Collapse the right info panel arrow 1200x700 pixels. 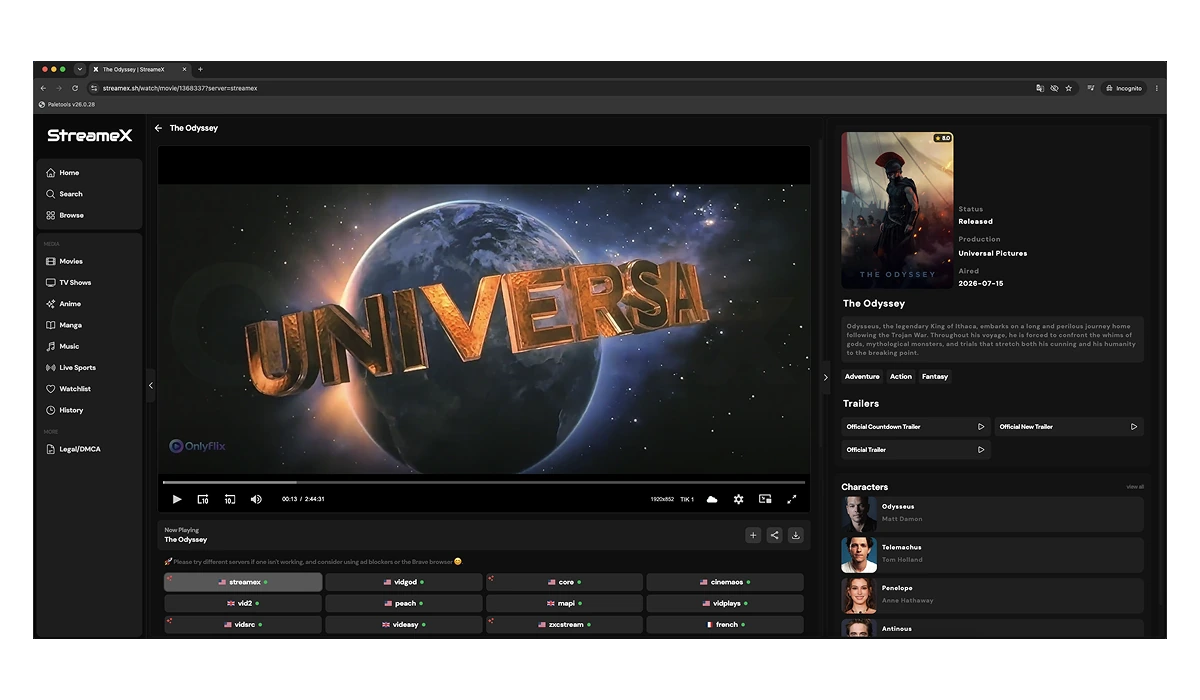click(x=826, y=377)
